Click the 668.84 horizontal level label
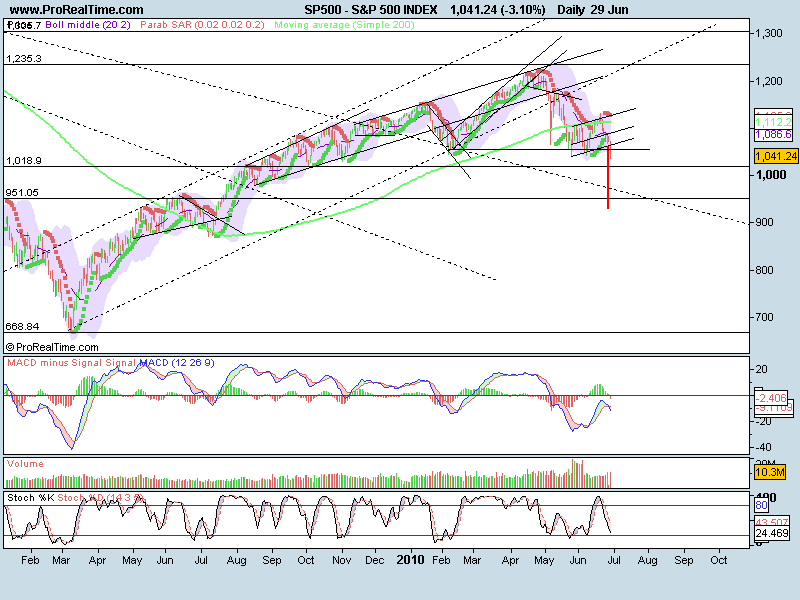This screenshot has height=600, width=800. pyautogui.click(x=22, y=327)
